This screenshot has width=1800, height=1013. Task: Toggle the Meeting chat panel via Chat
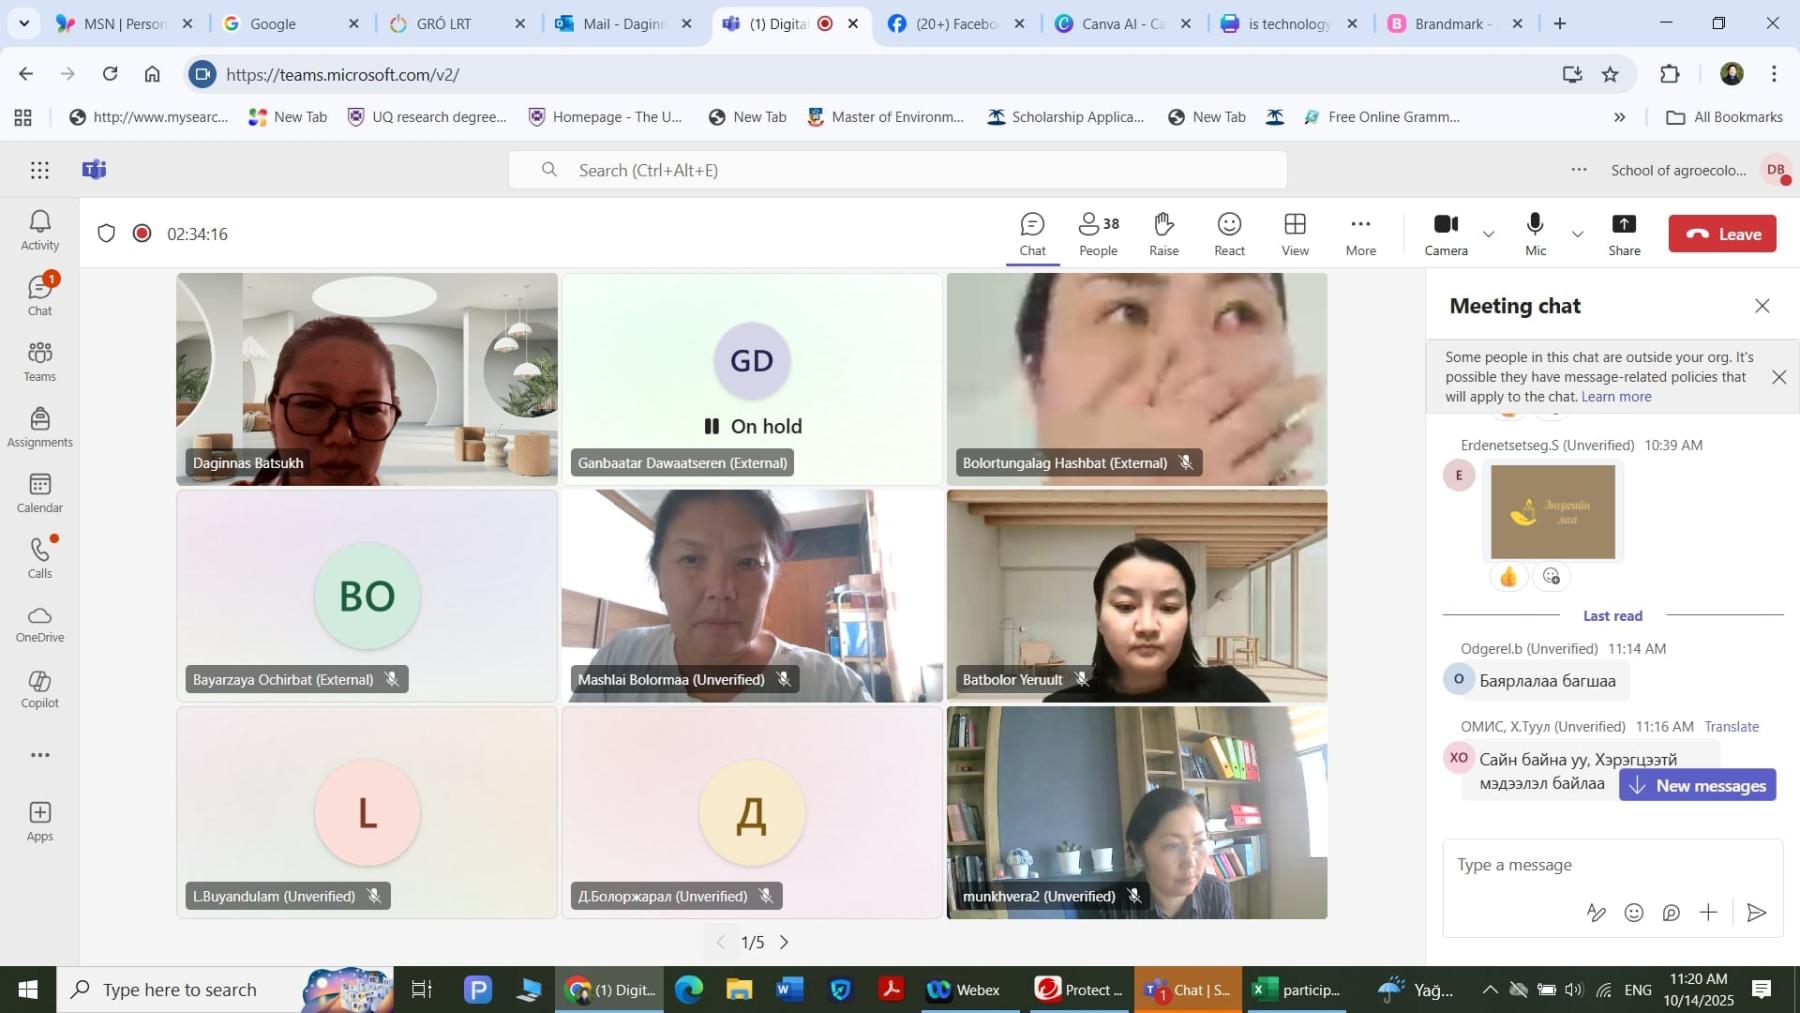point(1032,234)
